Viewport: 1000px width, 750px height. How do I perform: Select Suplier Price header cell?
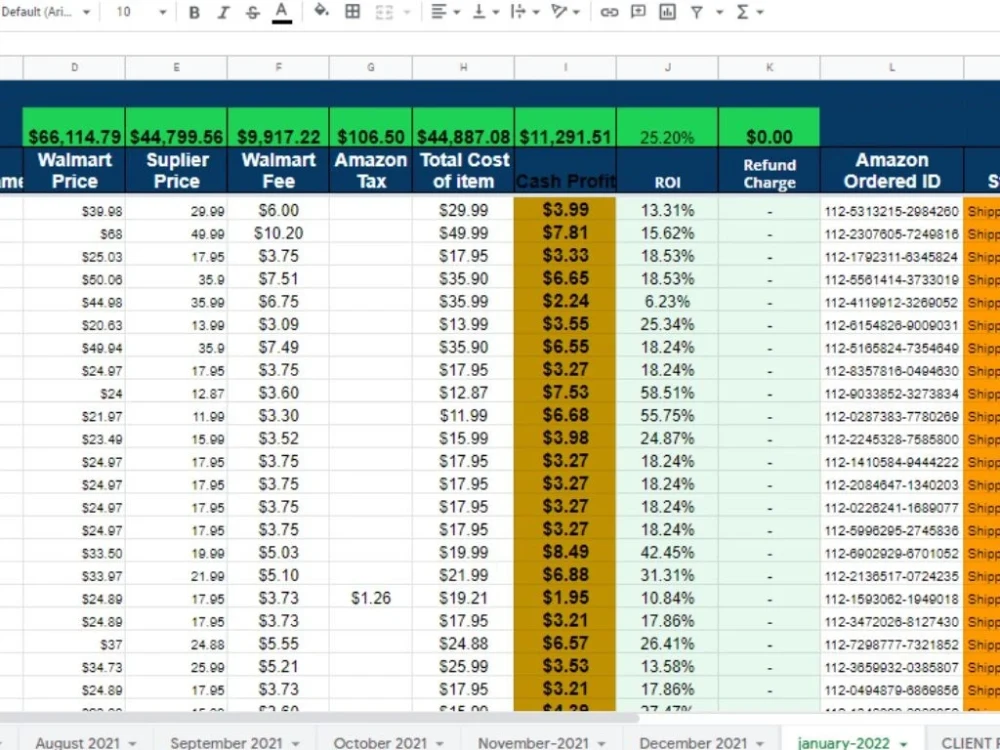[176, 170]
